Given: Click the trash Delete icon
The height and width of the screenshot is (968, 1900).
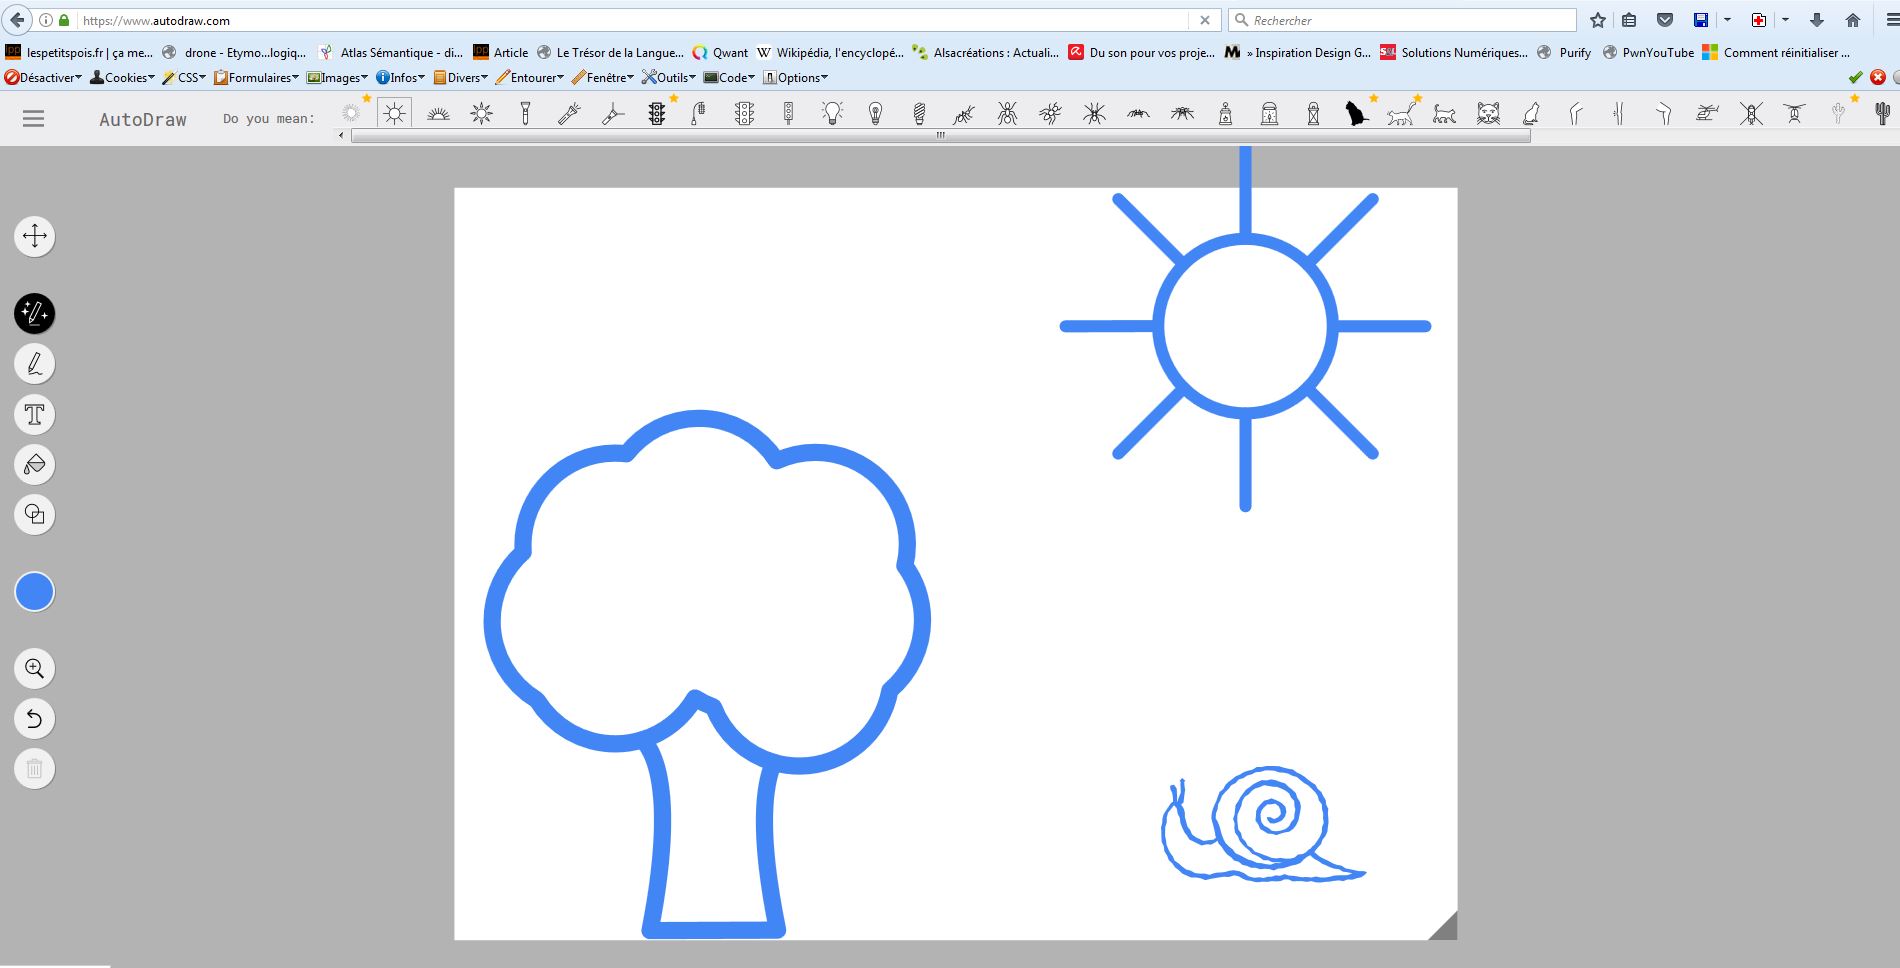Looking at the screenshot, I should pos(34,768).
